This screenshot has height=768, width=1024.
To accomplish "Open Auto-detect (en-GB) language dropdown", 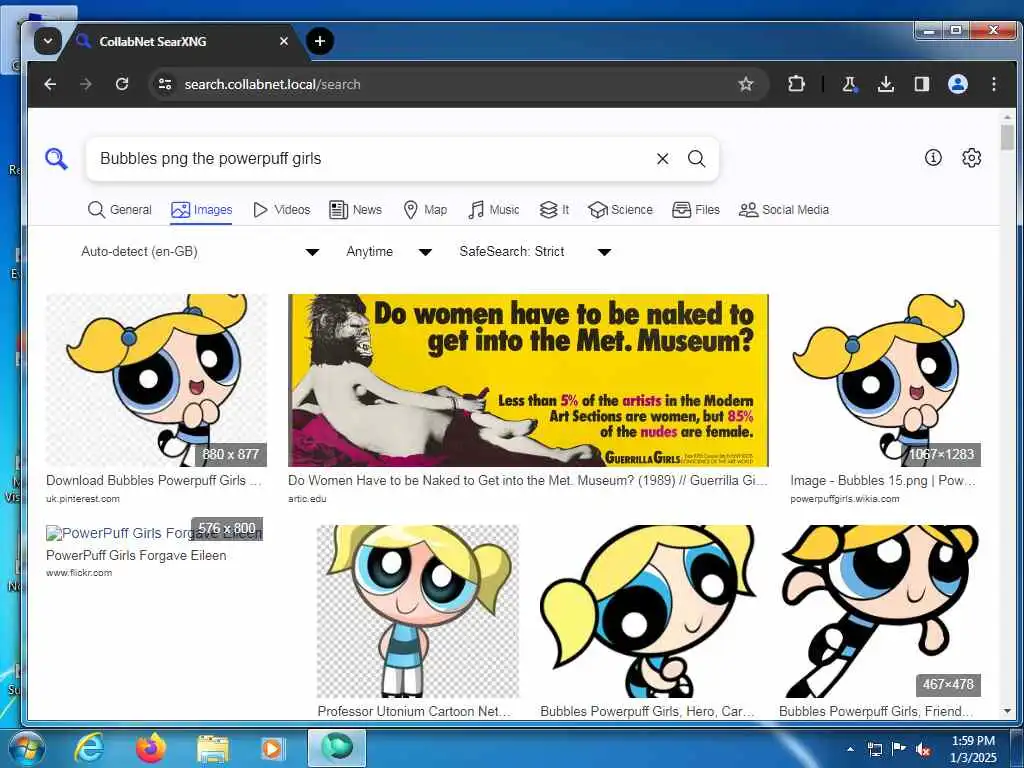I will [199, 251].
